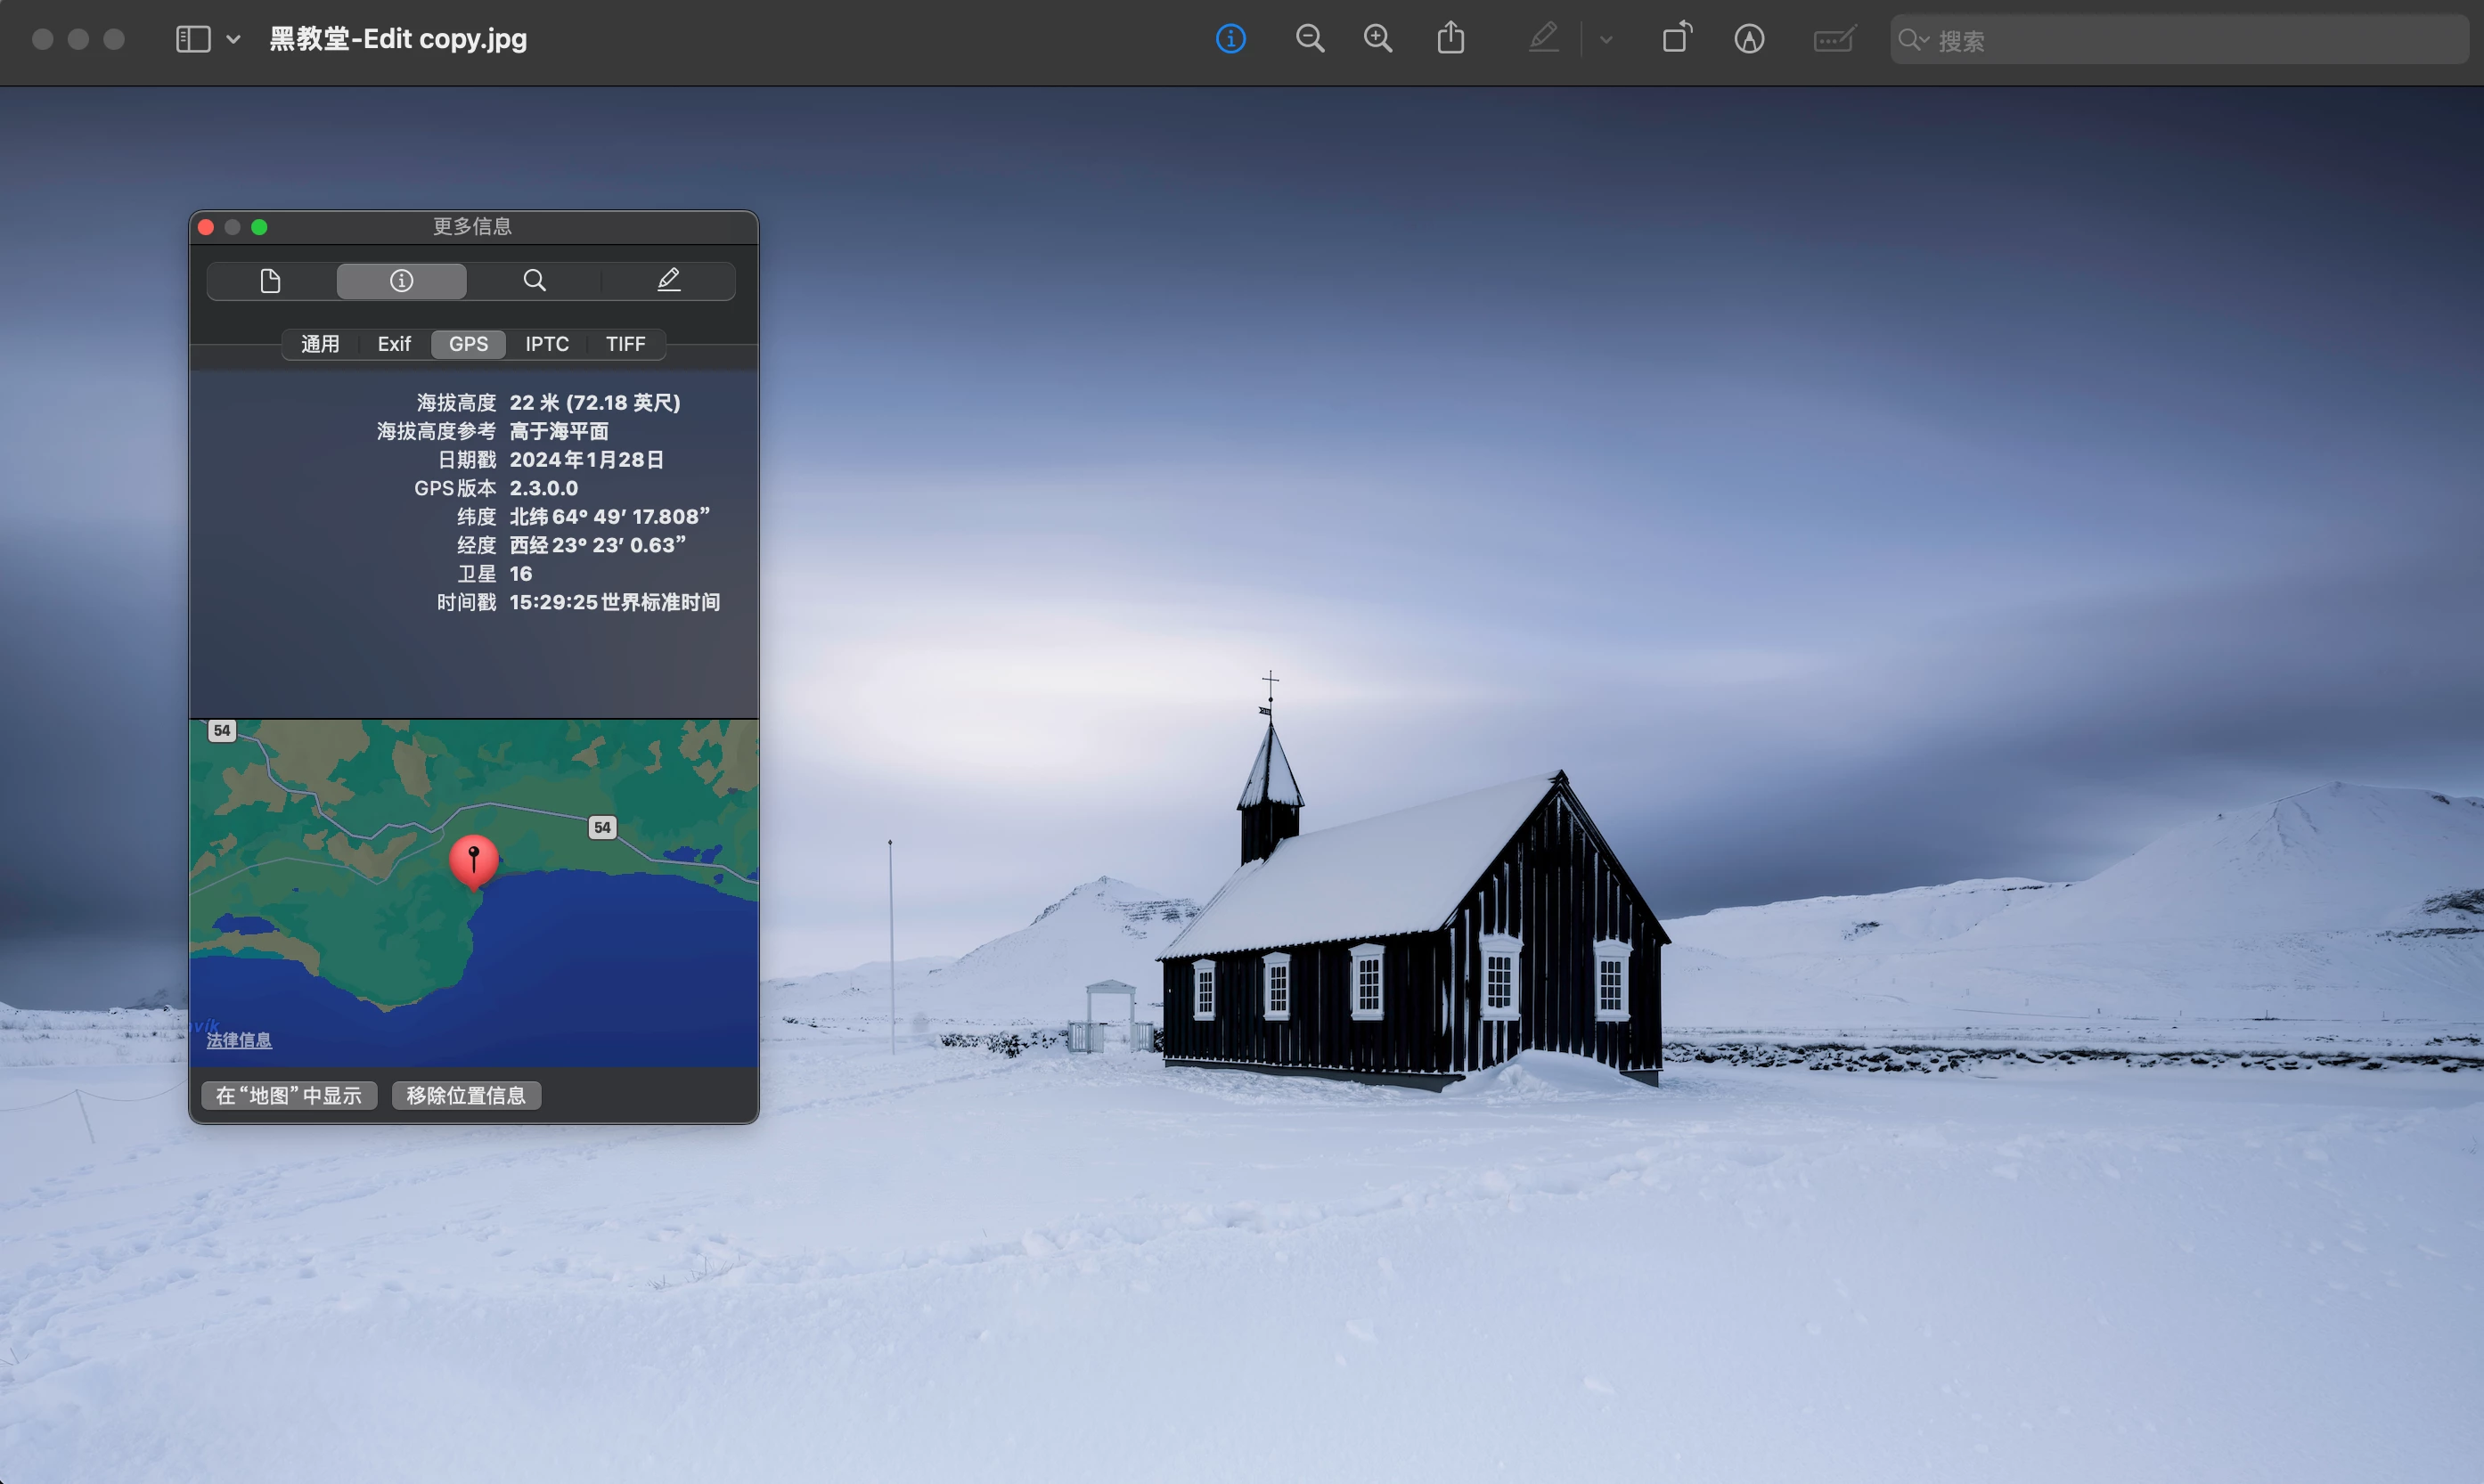
Task: Click the 在“地图”中显示 button
Action: point(289,1095)
